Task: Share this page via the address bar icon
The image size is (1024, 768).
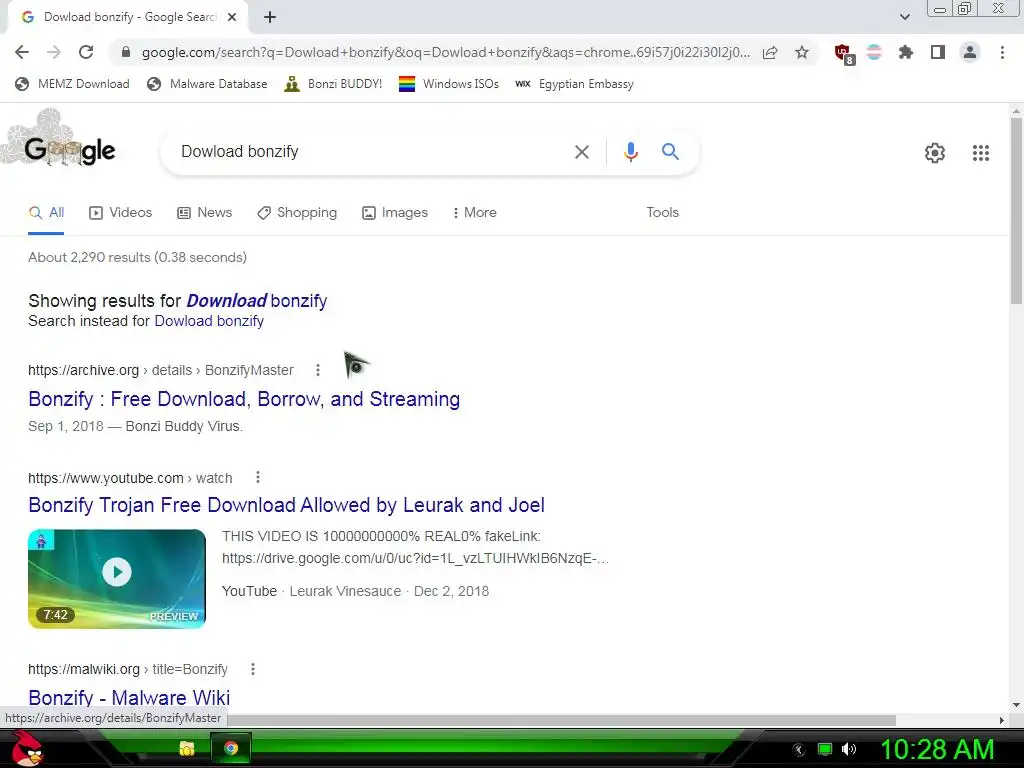Action: tap(770, 52)
